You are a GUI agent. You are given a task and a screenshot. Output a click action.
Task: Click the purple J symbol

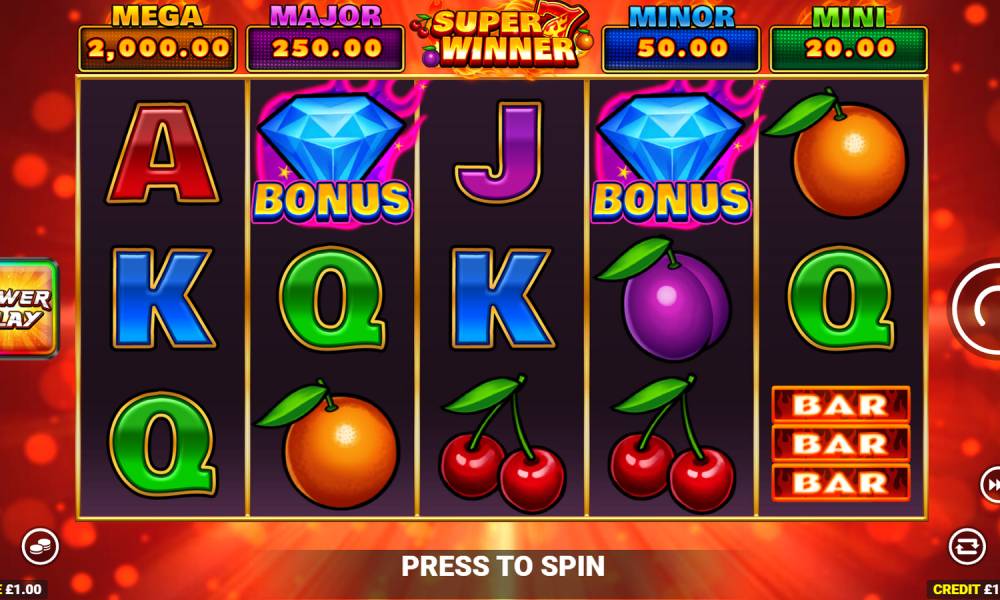pyautogui.click(x=498, y=152)
